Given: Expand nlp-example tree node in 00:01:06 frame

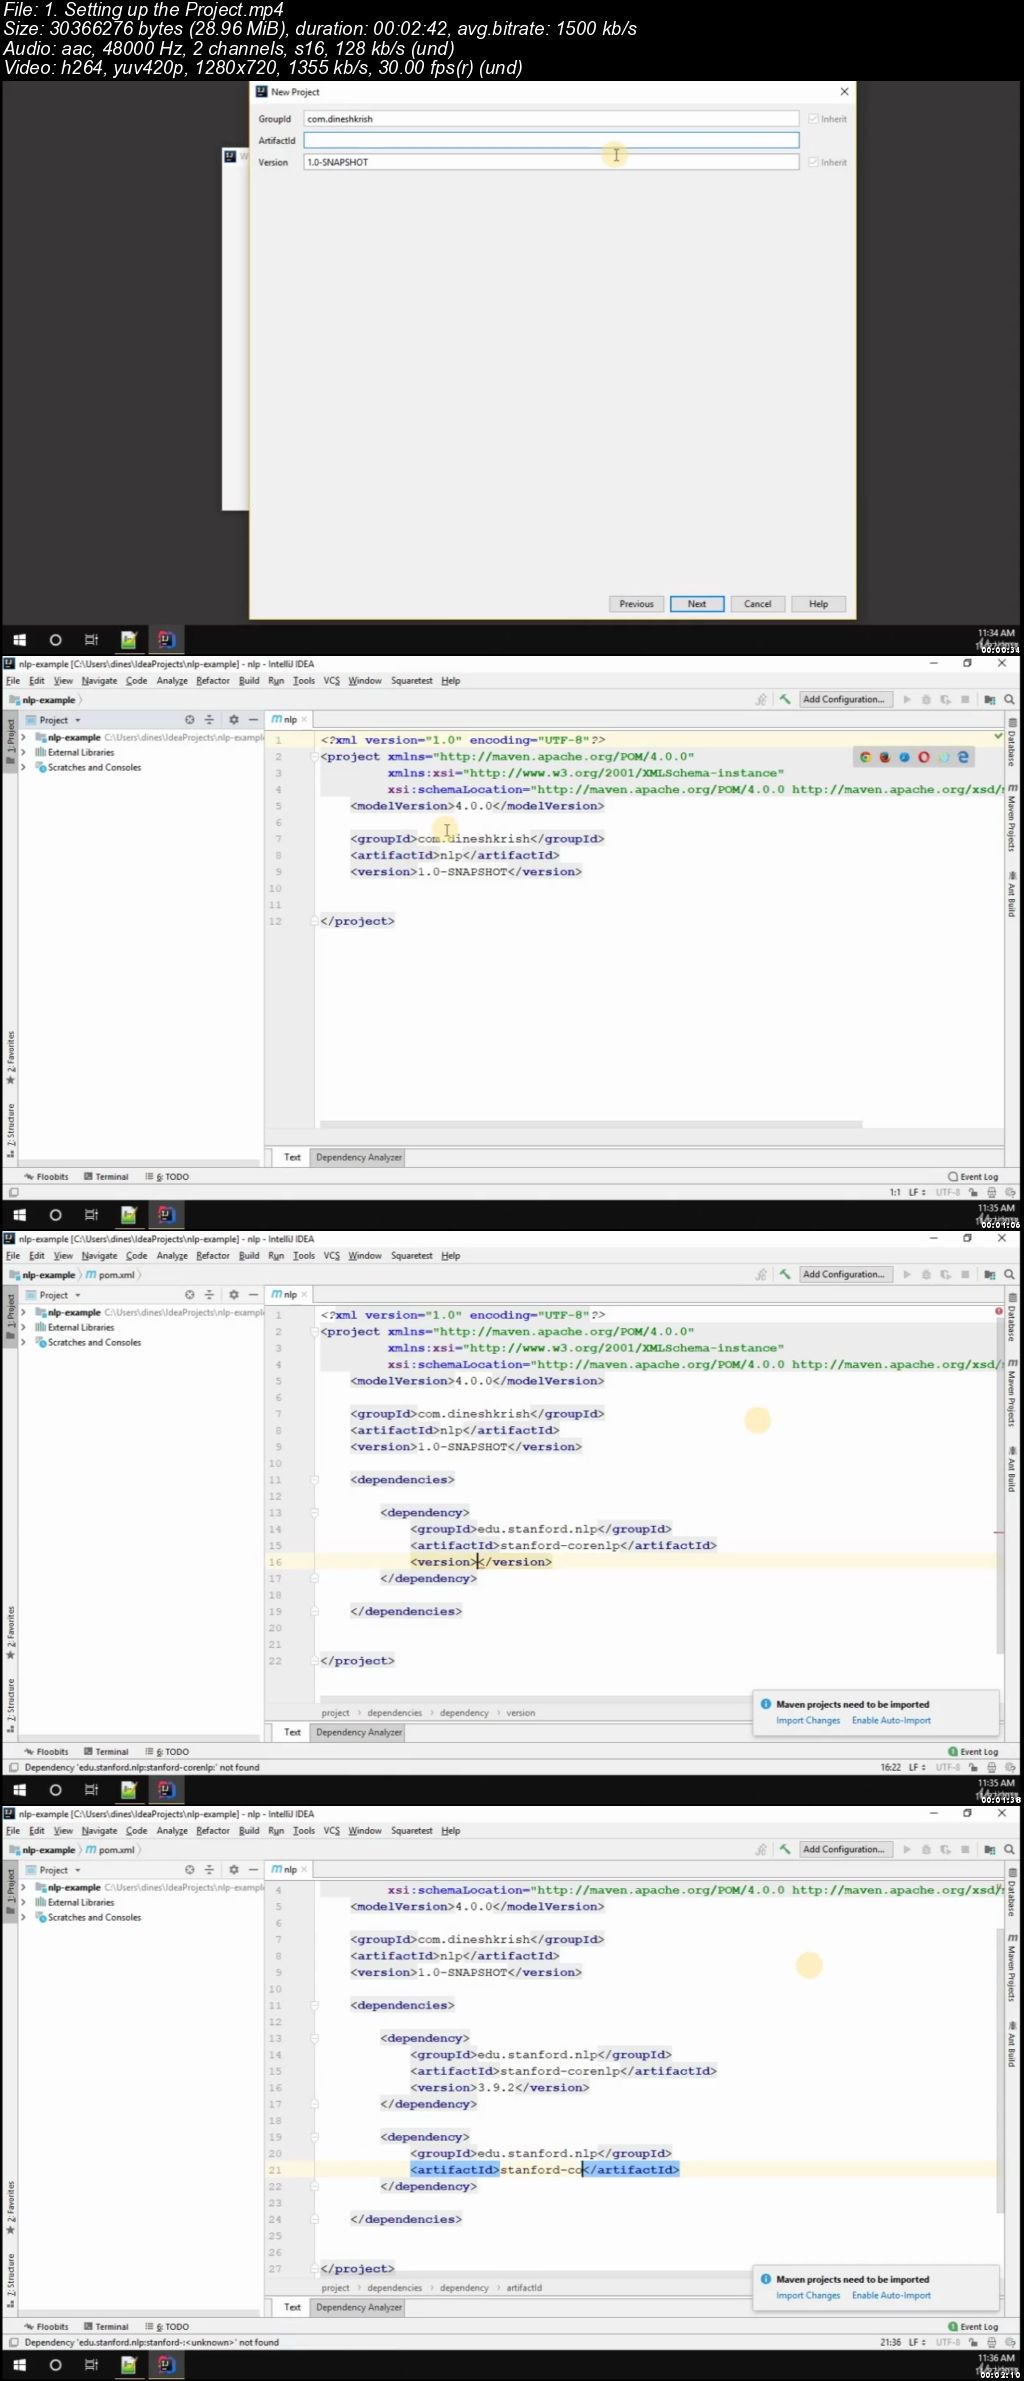Looking at the screenshot, I should pyautogui.click(x=23, y=738).
